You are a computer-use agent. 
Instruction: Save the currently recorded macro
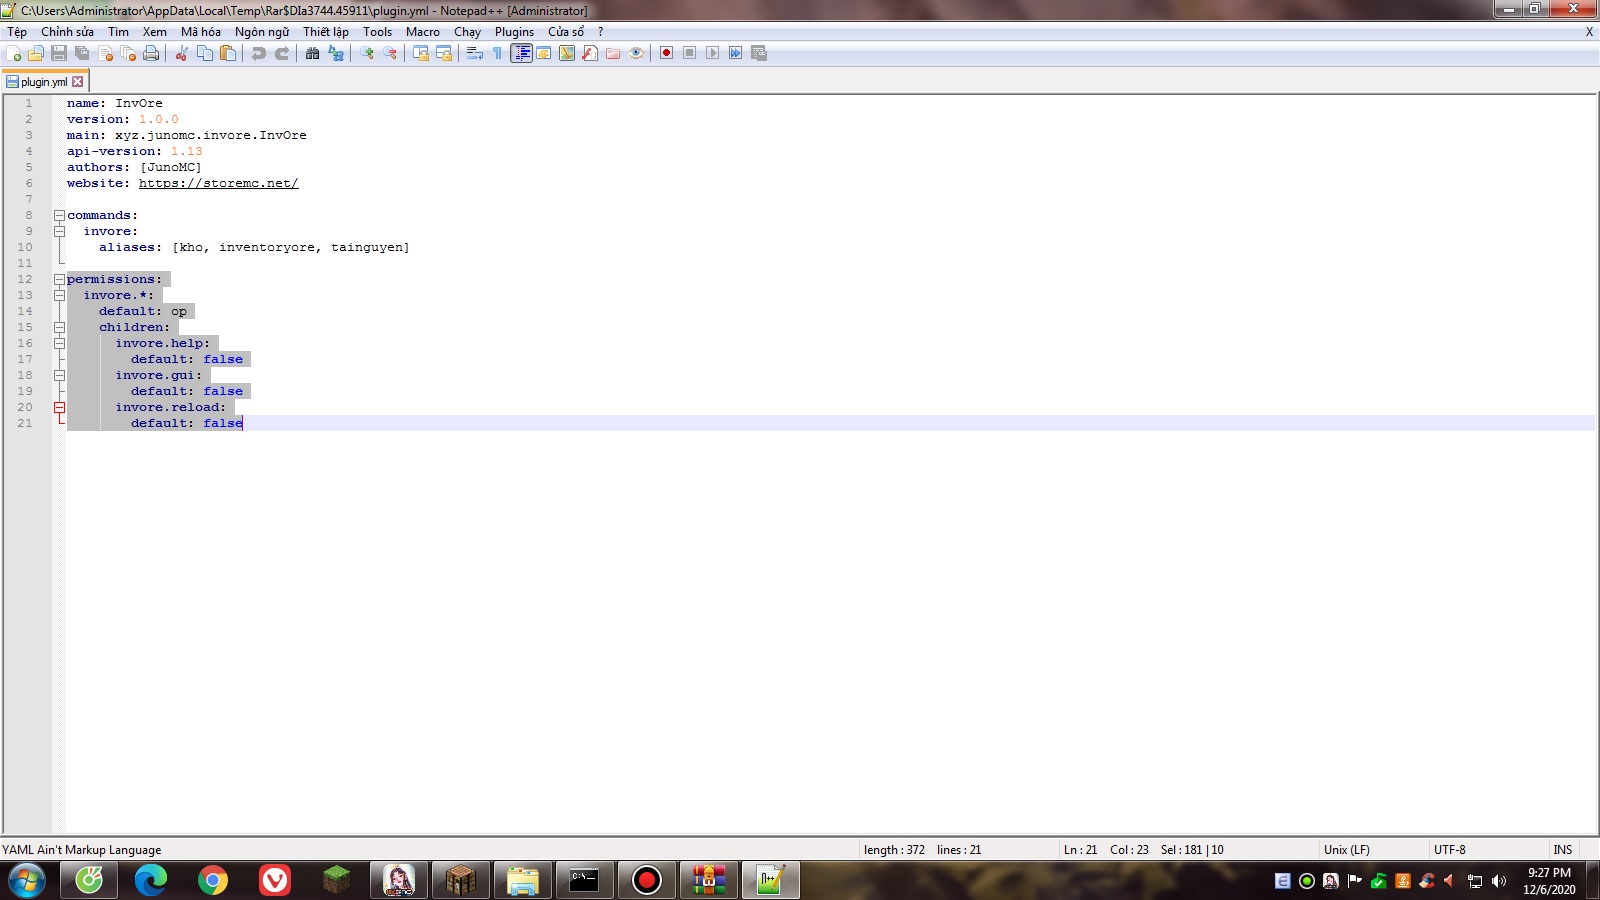(x=759, y=53)
